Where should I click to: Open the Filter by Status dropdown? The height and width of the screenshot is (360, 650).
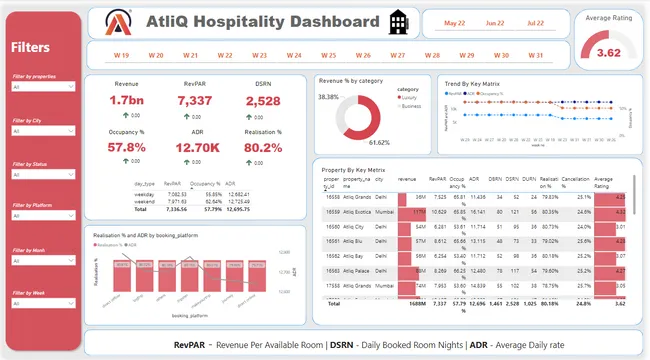pos(44,175)
